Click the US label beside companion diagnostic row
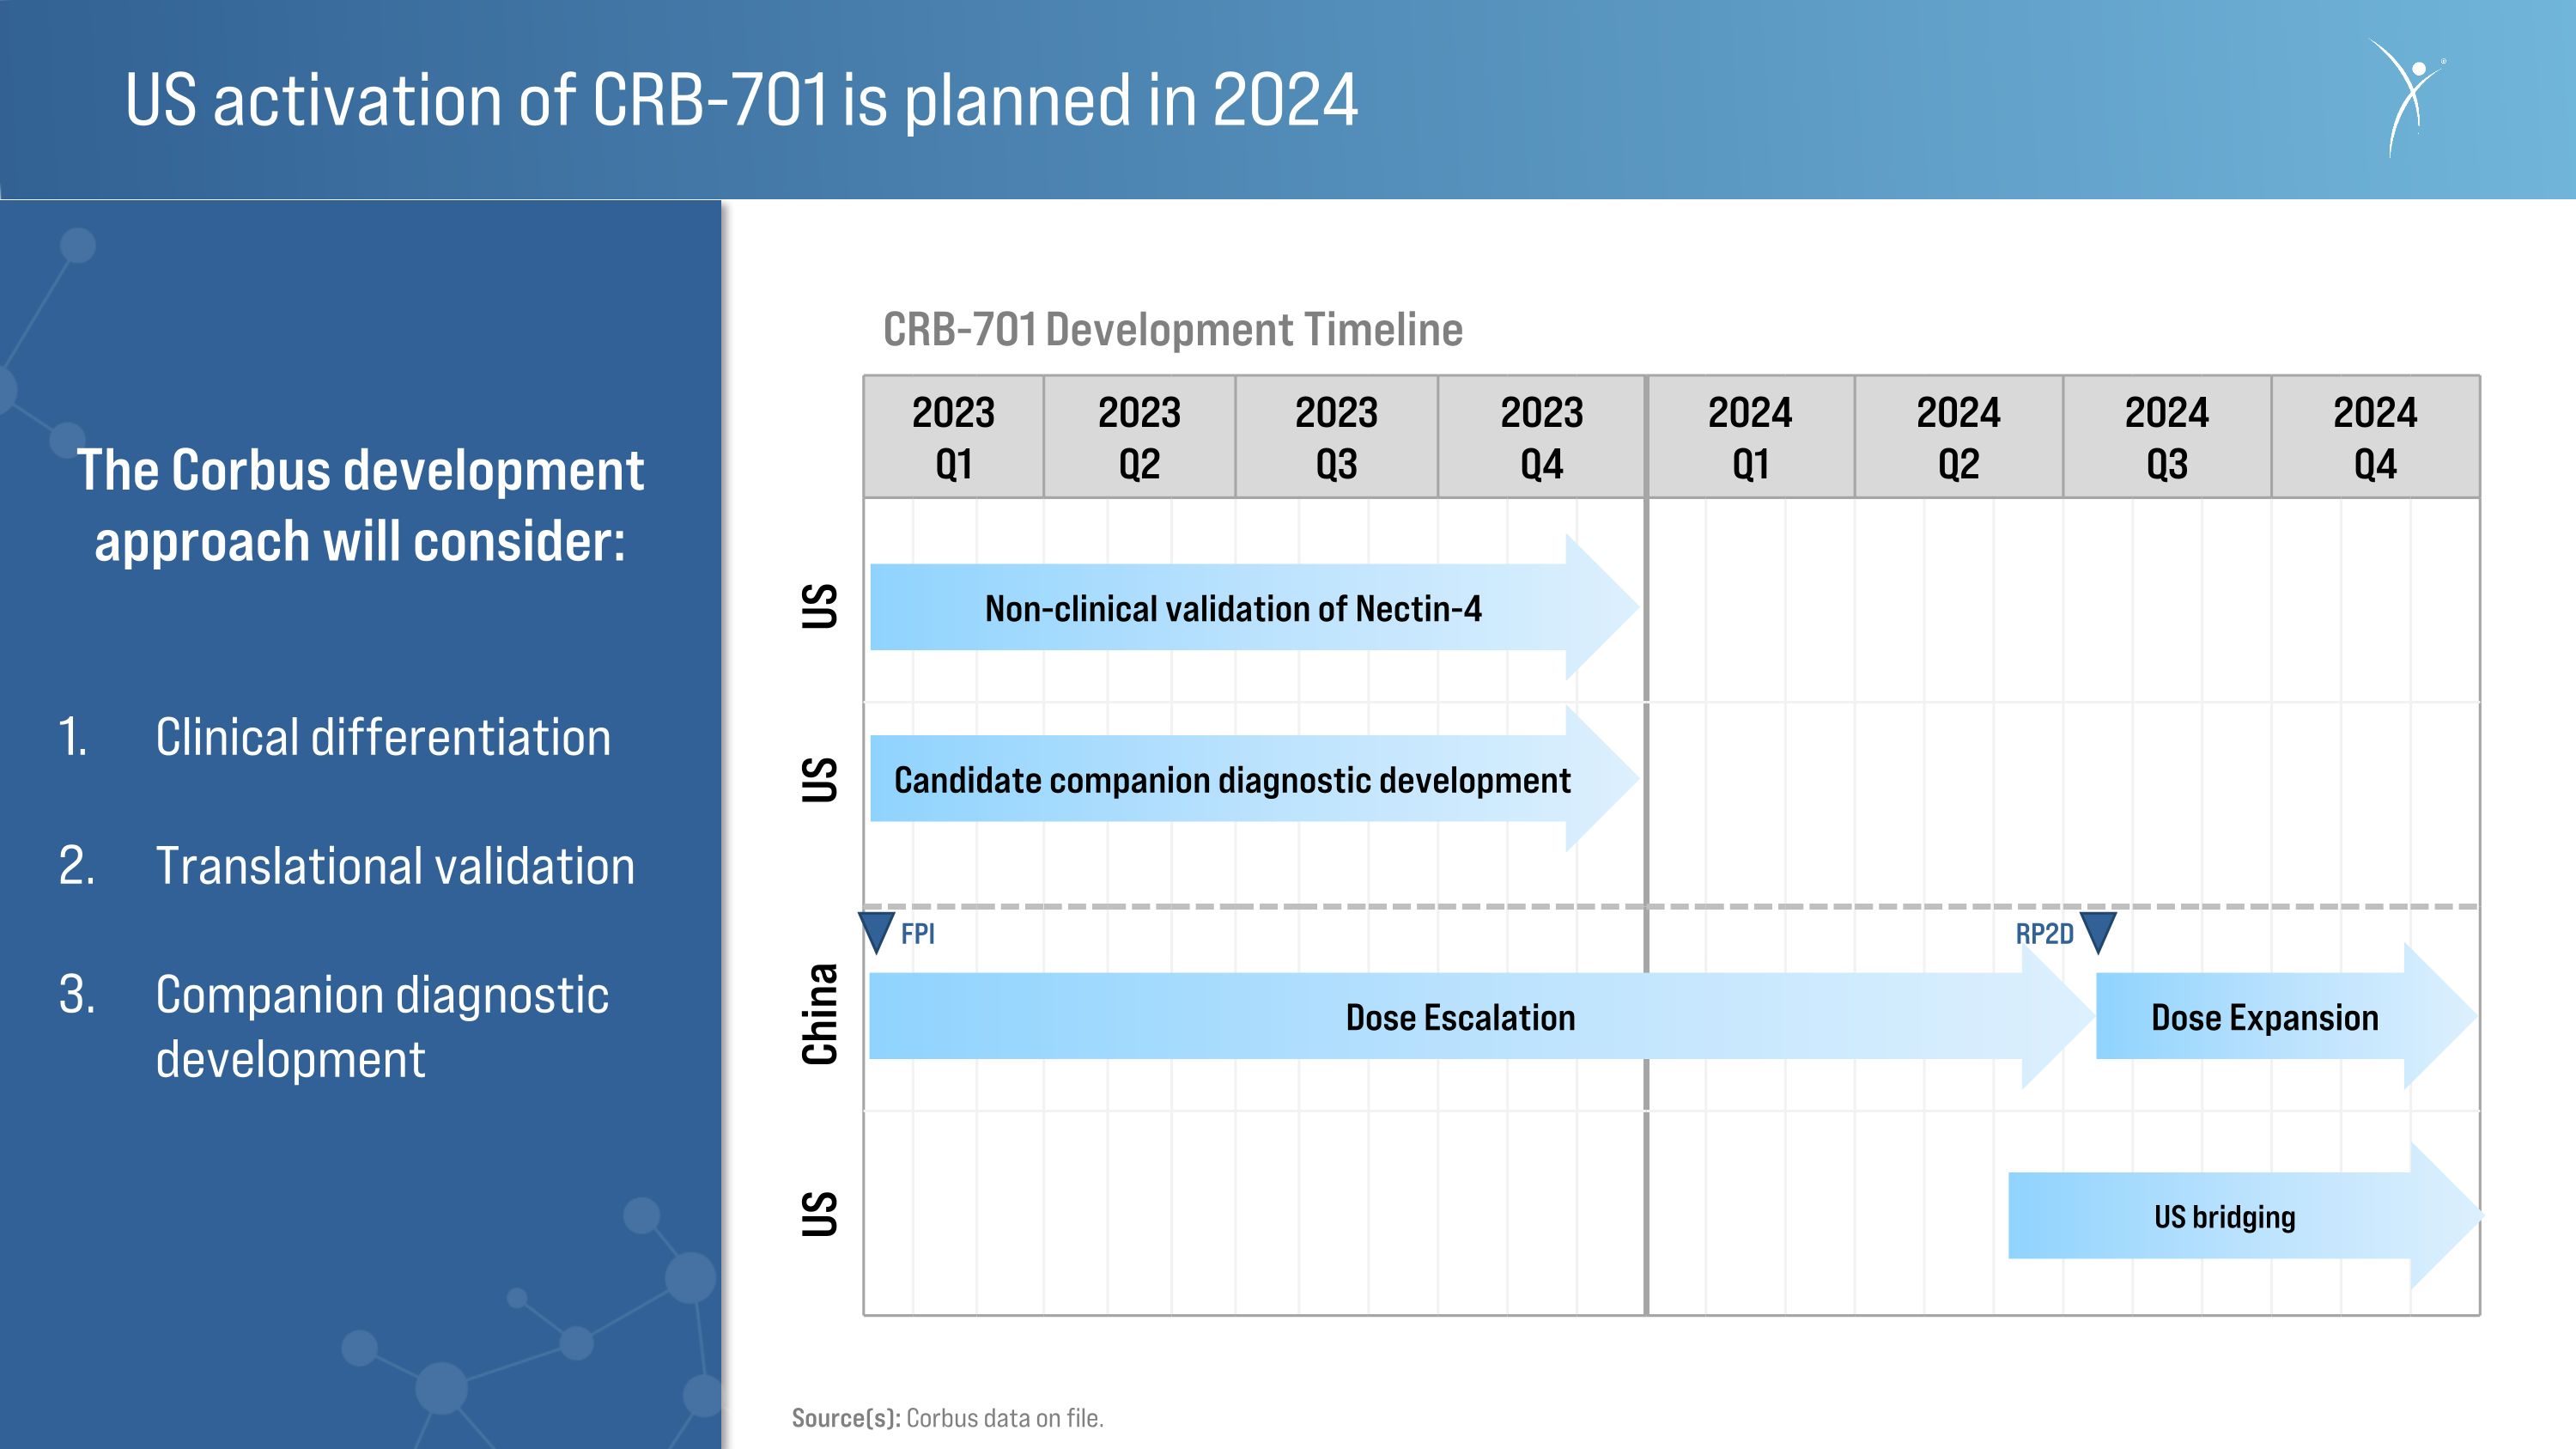Screen dimensions: 2576x1449 819,779
